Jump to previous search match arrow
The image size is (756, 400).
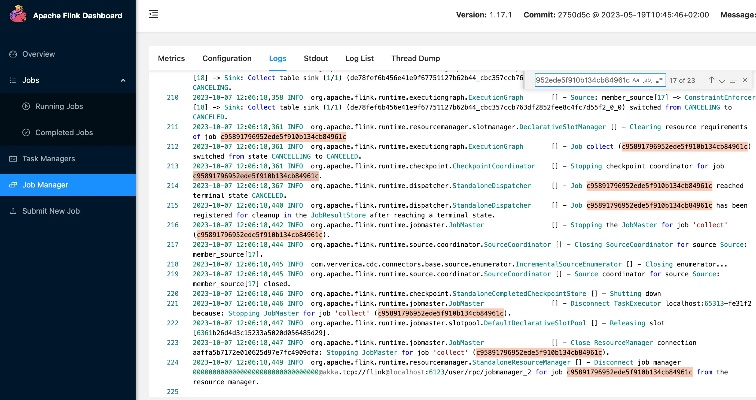(710, 78)
